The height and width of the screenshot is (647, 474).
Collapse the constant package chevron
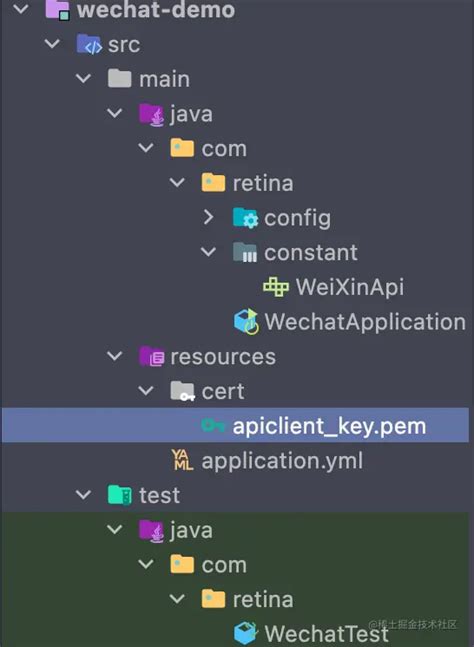point(208,251)
